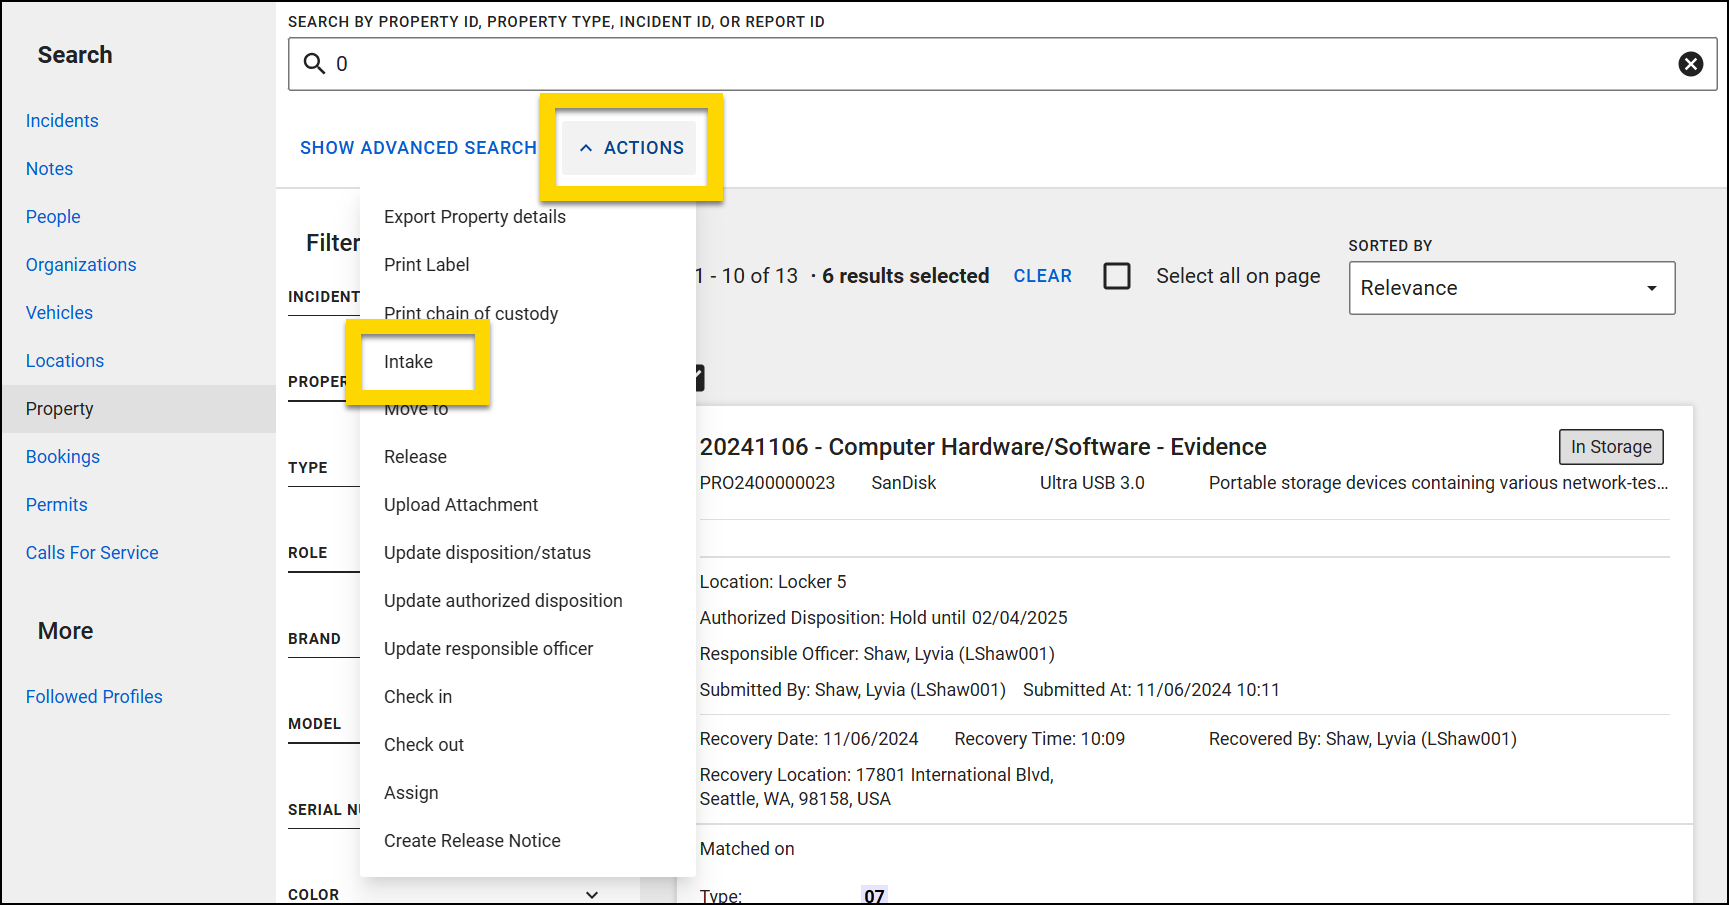Navigate to Bookings in the sidebar
The width and height of the screenshot is (1729, 905).
pos(62,456)
